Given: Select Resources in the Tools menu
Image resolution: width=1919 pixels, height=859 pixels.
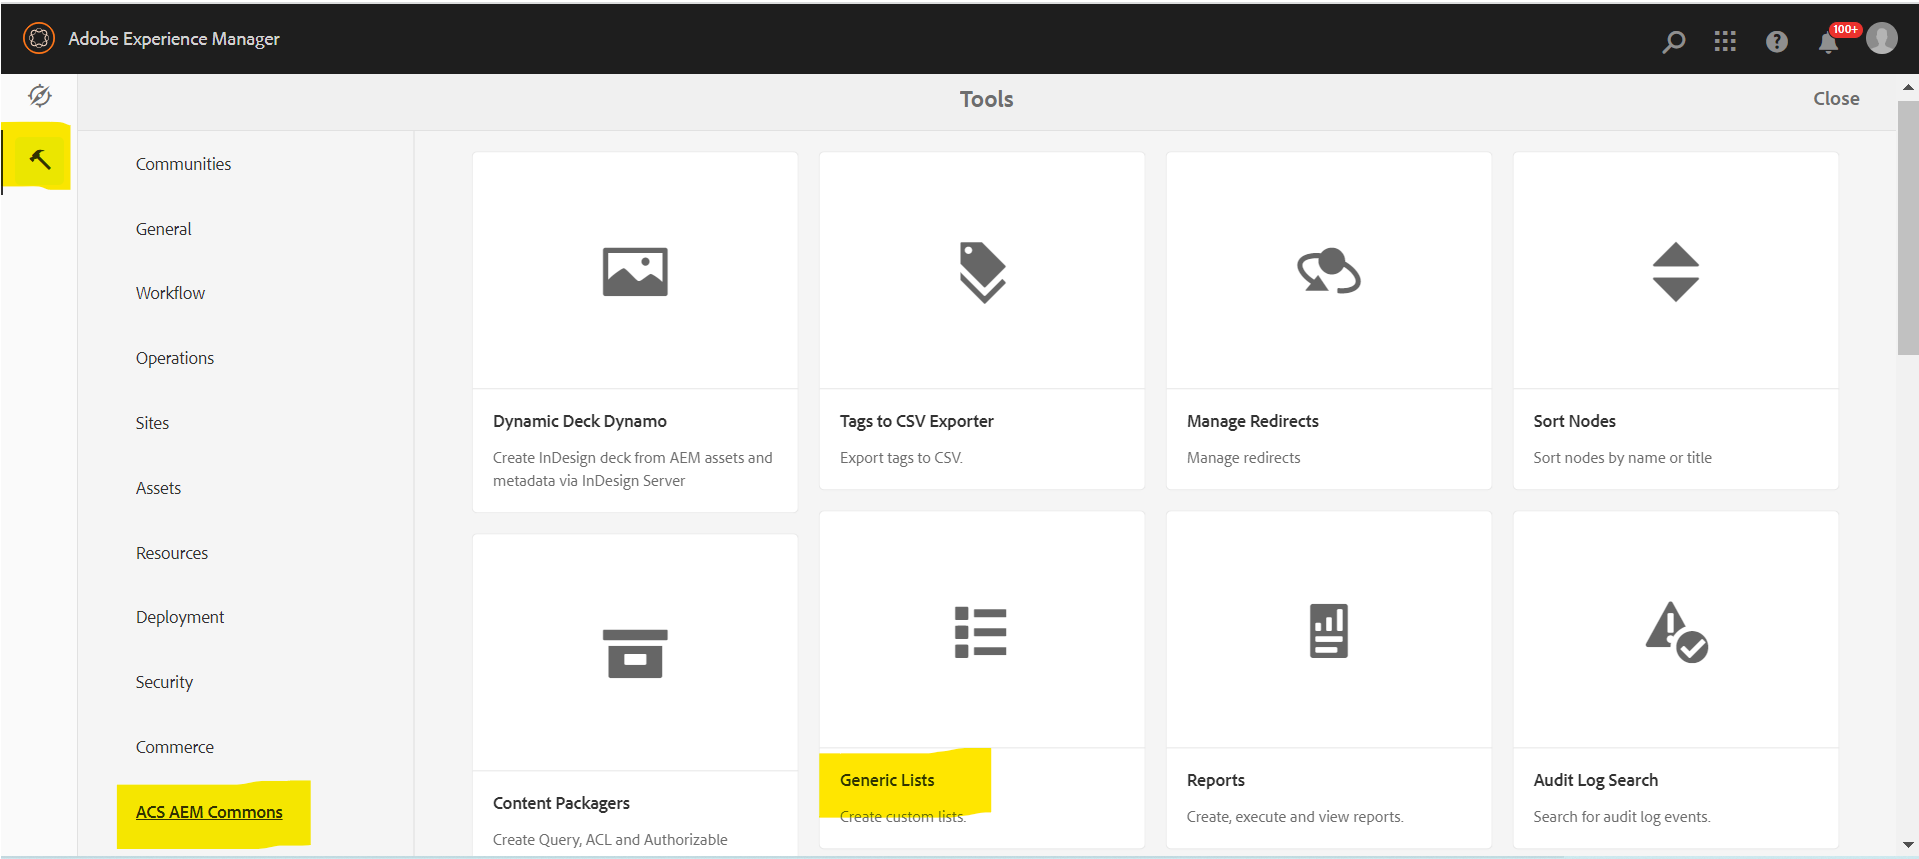Looking at the screenshot, I should pyautogui.click(x=172, y=553).
